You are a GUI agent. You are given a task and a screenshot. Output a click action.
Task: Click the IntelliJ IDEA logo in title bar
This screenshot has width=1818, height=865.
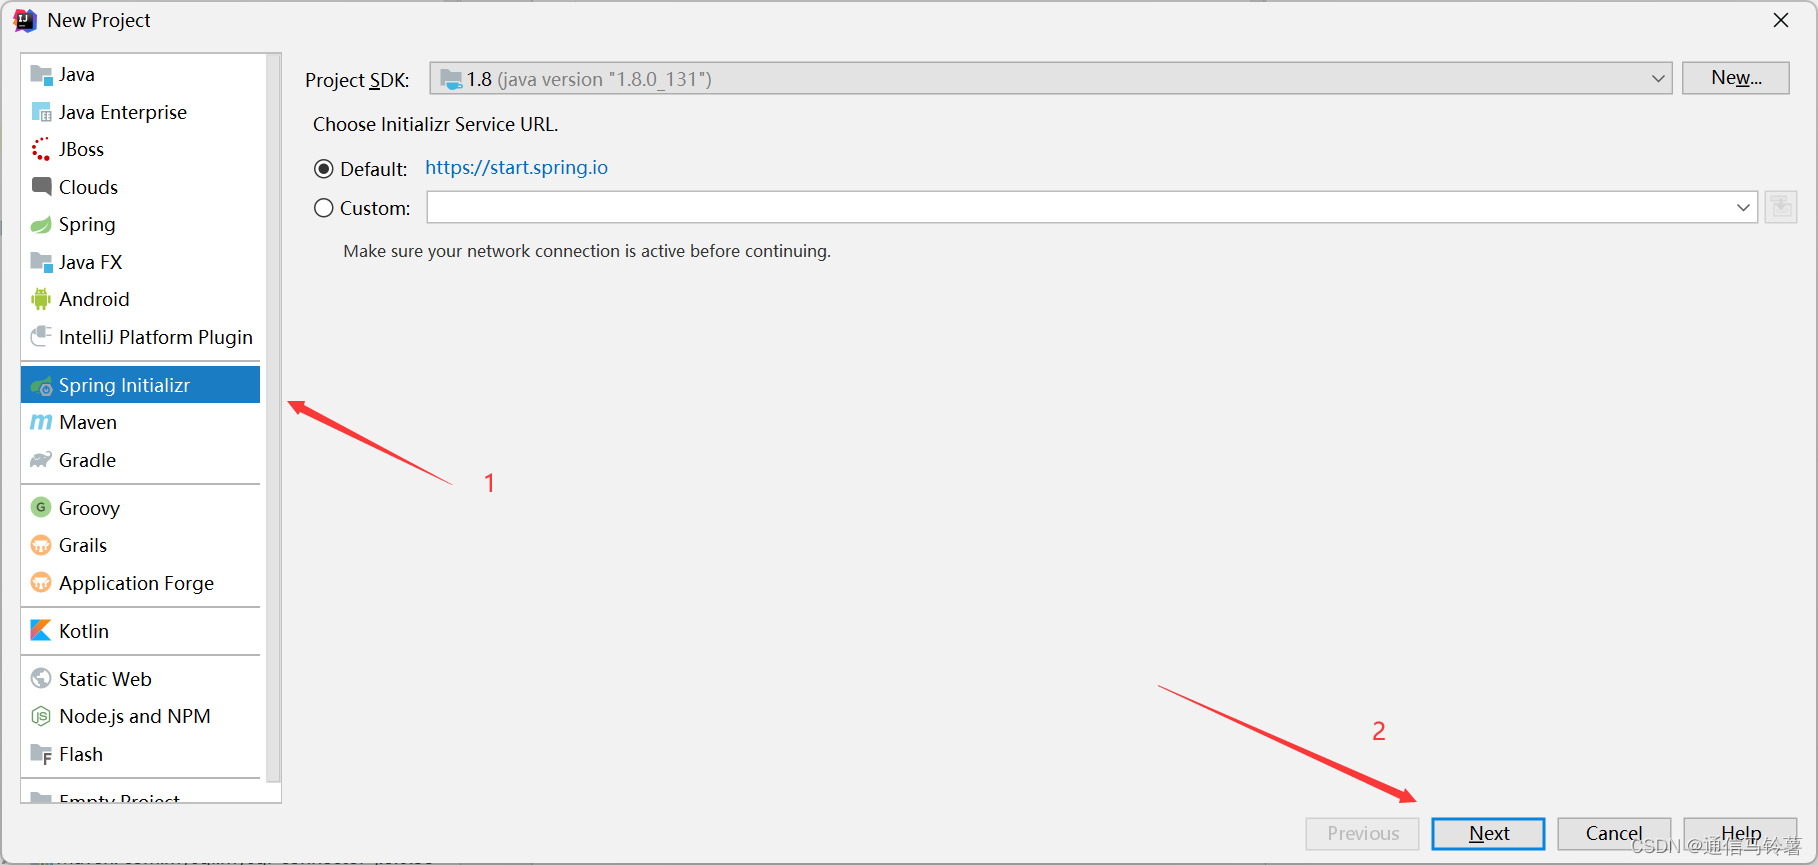(25, 20)
